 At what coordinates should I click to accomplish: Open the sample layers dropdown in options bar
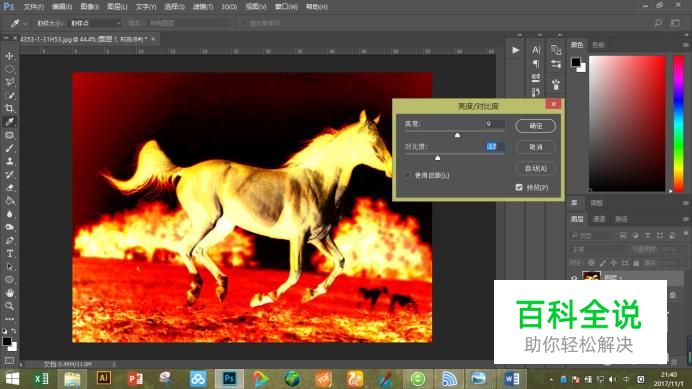point(189,23)
